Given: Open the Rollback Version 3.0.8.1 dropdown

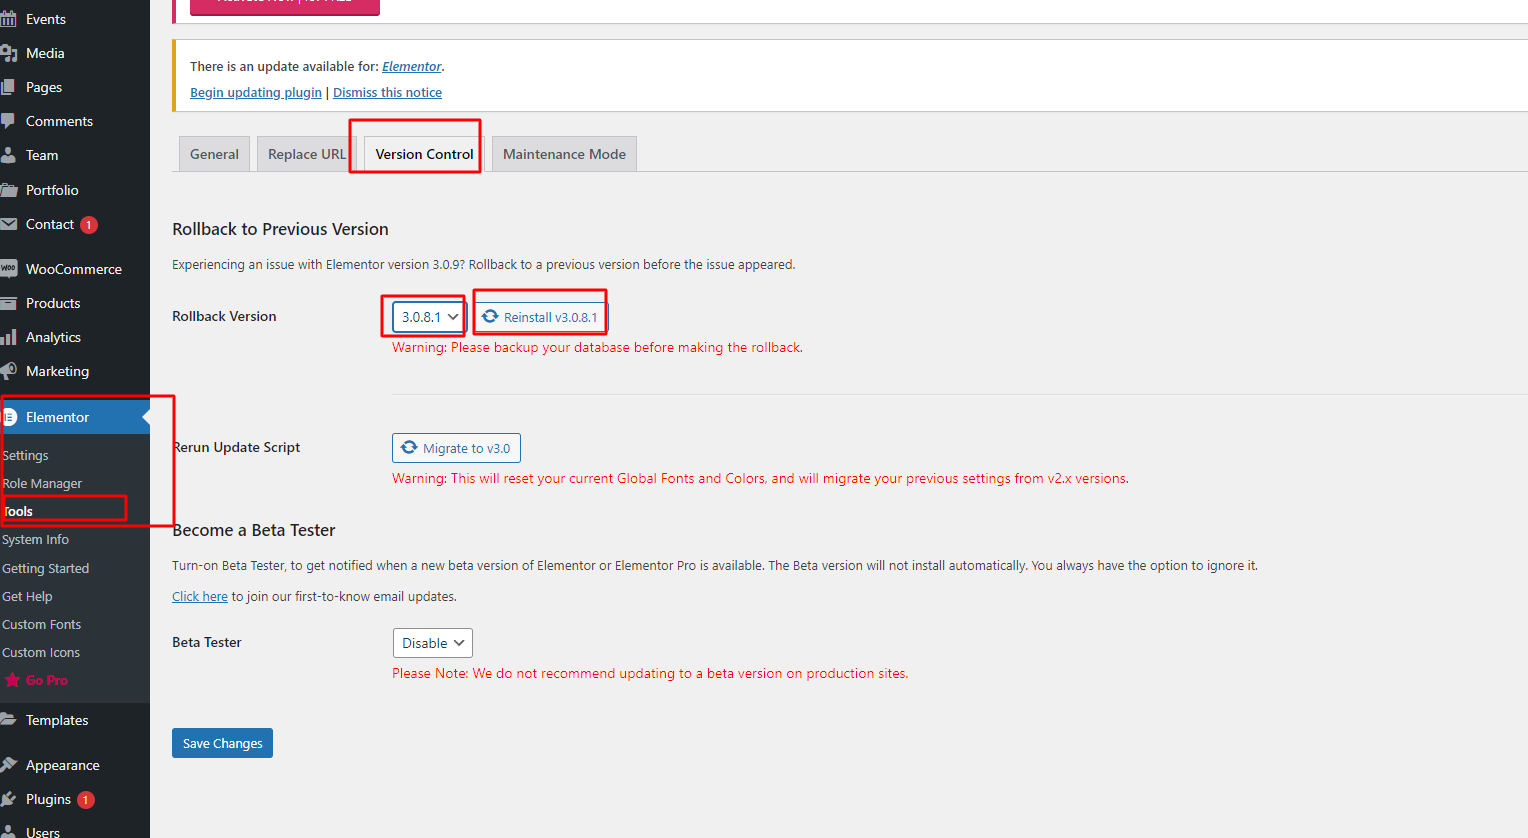Looking at the screenshot, I should click(428, 317).
